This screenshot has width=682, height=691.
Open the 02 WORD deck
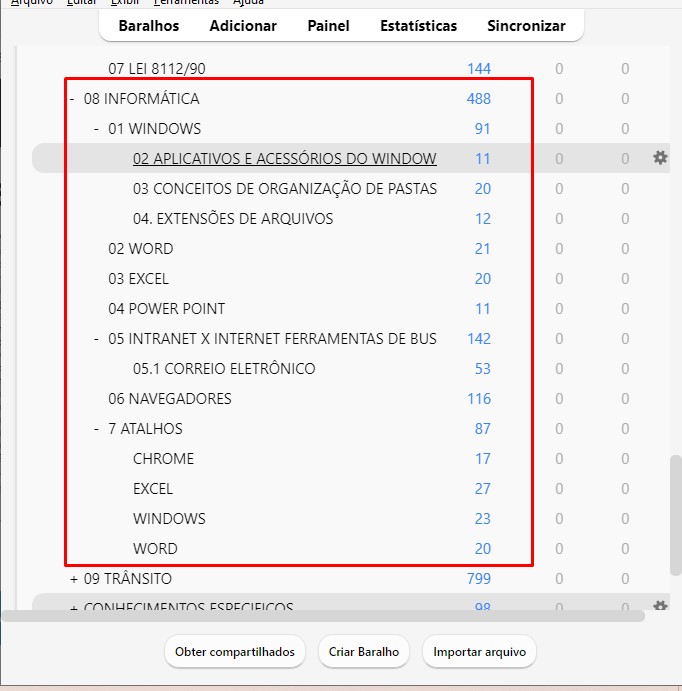pyautogui.click(x=141, y=249)
